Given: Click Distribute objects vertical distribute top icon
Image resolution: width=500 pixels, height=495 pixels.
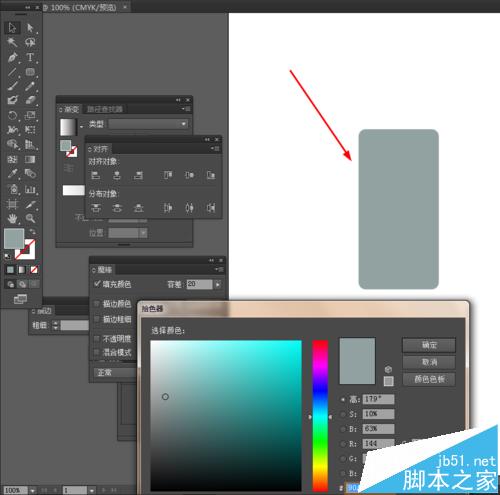Looking at the screenshot, I should coord(96,208).
